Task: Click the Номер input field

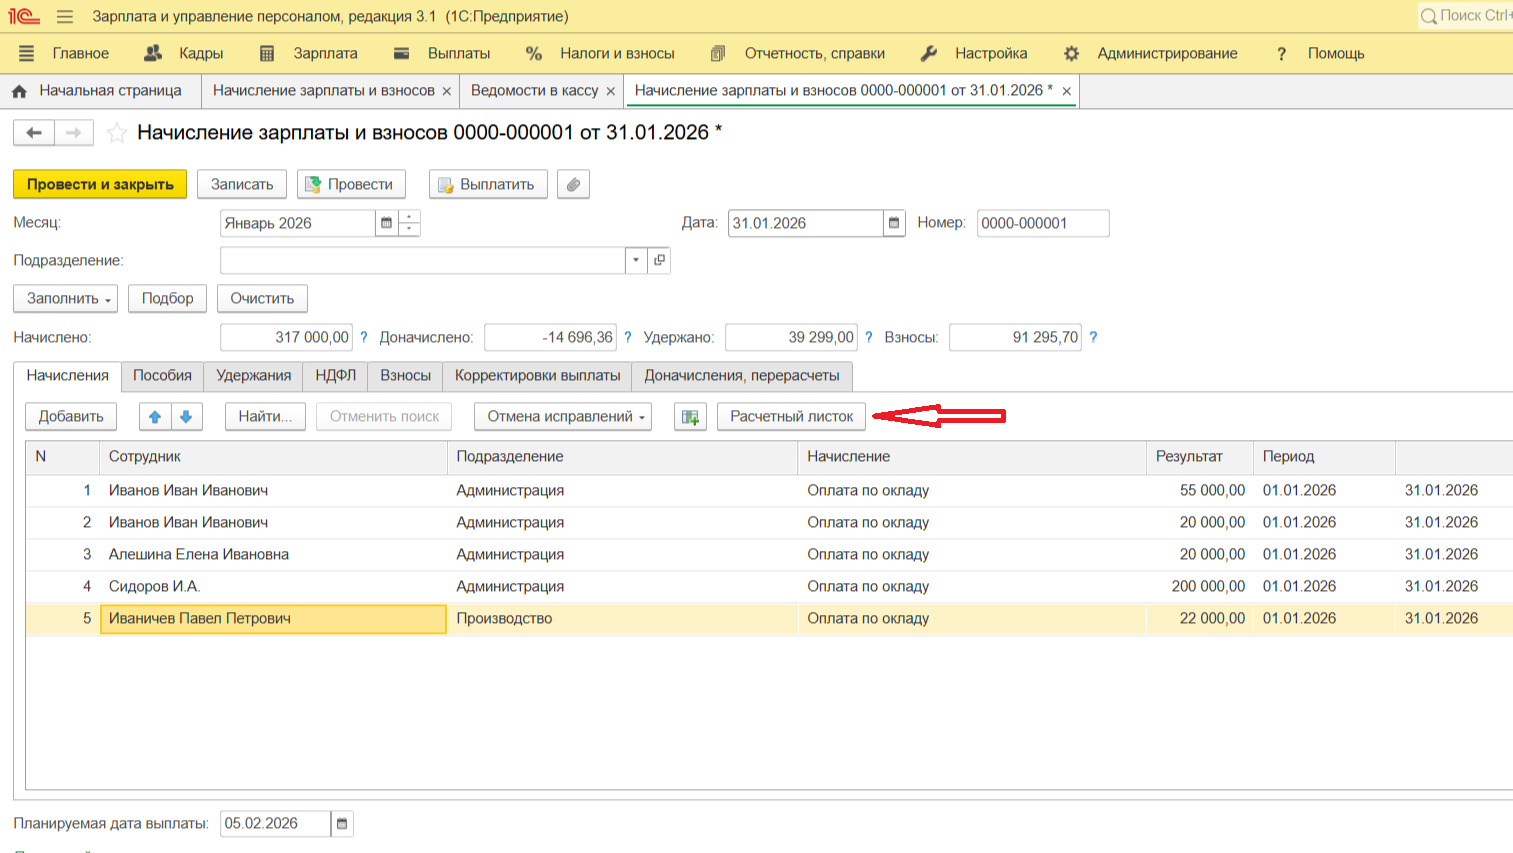Action: click(x=1042, y=223)
